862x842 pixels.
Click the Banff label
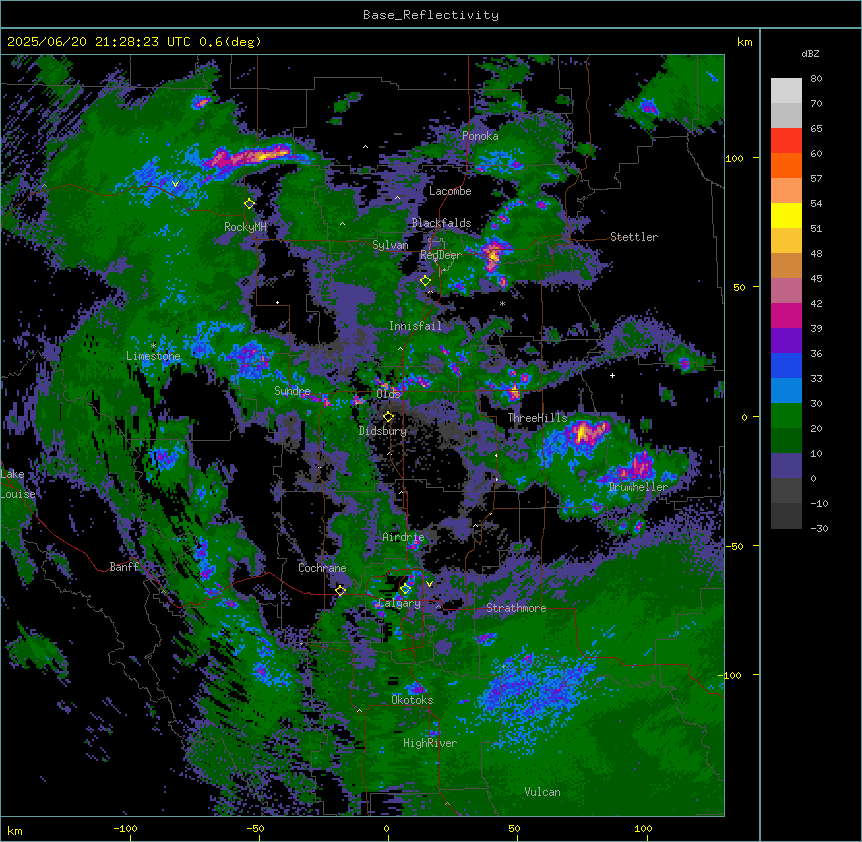pyautogui.click(x=124, y=567)
